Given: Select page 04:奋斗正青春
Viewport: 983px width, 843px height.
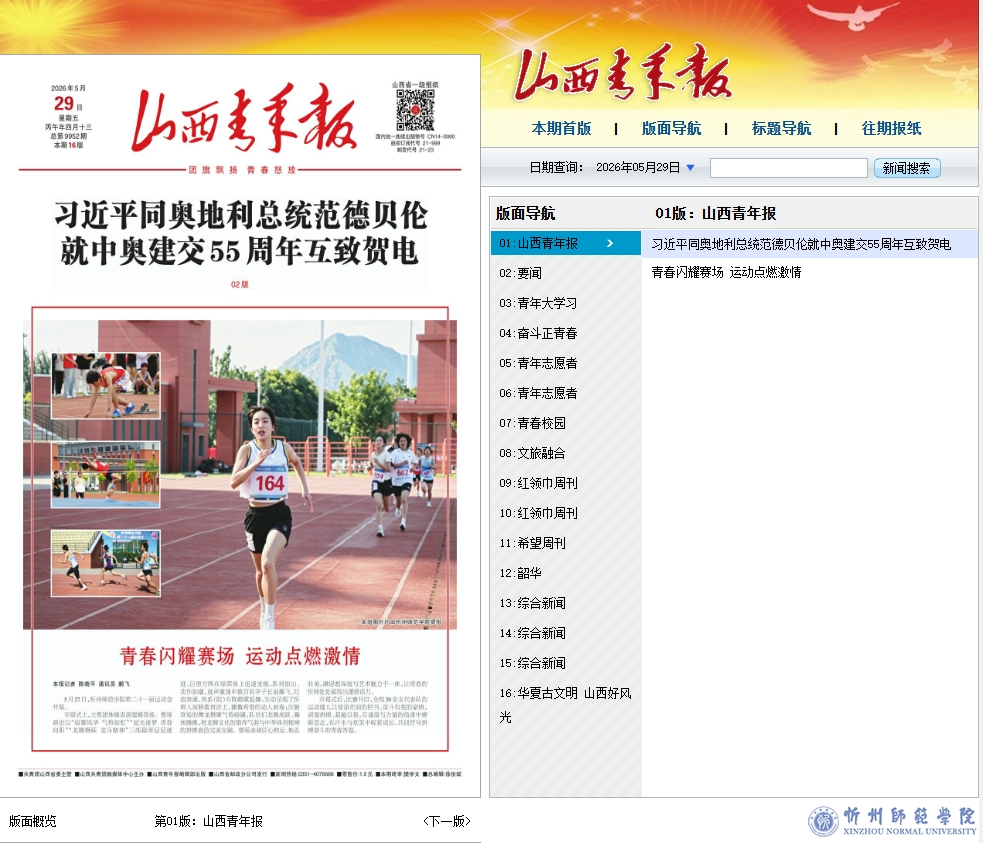Looking at the screenshot, I should click(x=538, y=333).
